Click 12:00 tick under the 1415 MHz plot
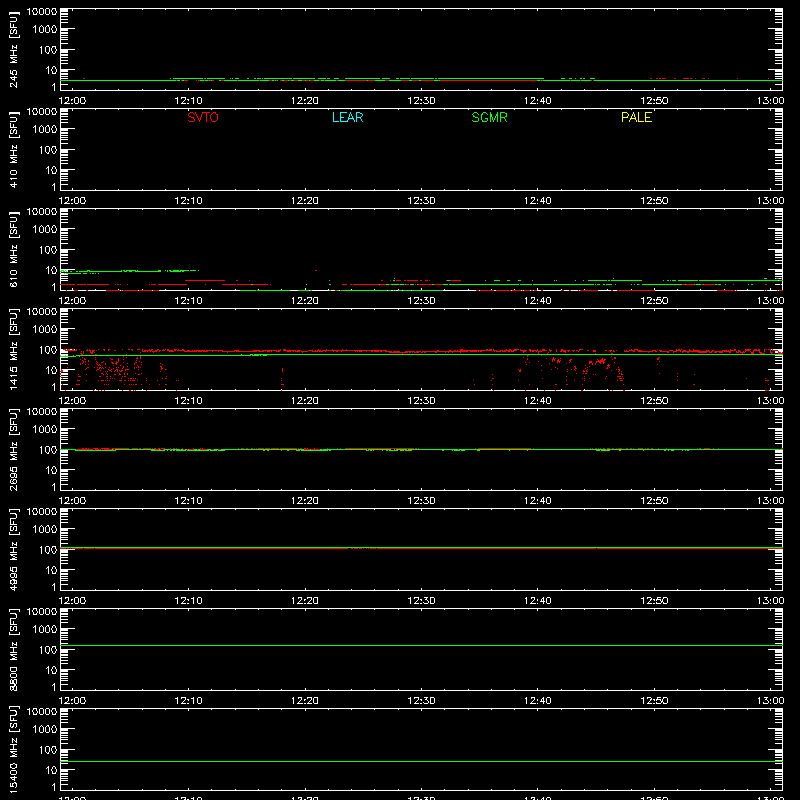800x800 pixels. click(x=72, y=401)
